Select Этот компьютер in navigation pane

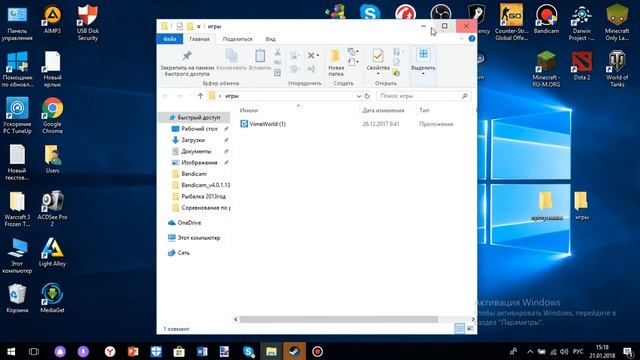[194, 238]
